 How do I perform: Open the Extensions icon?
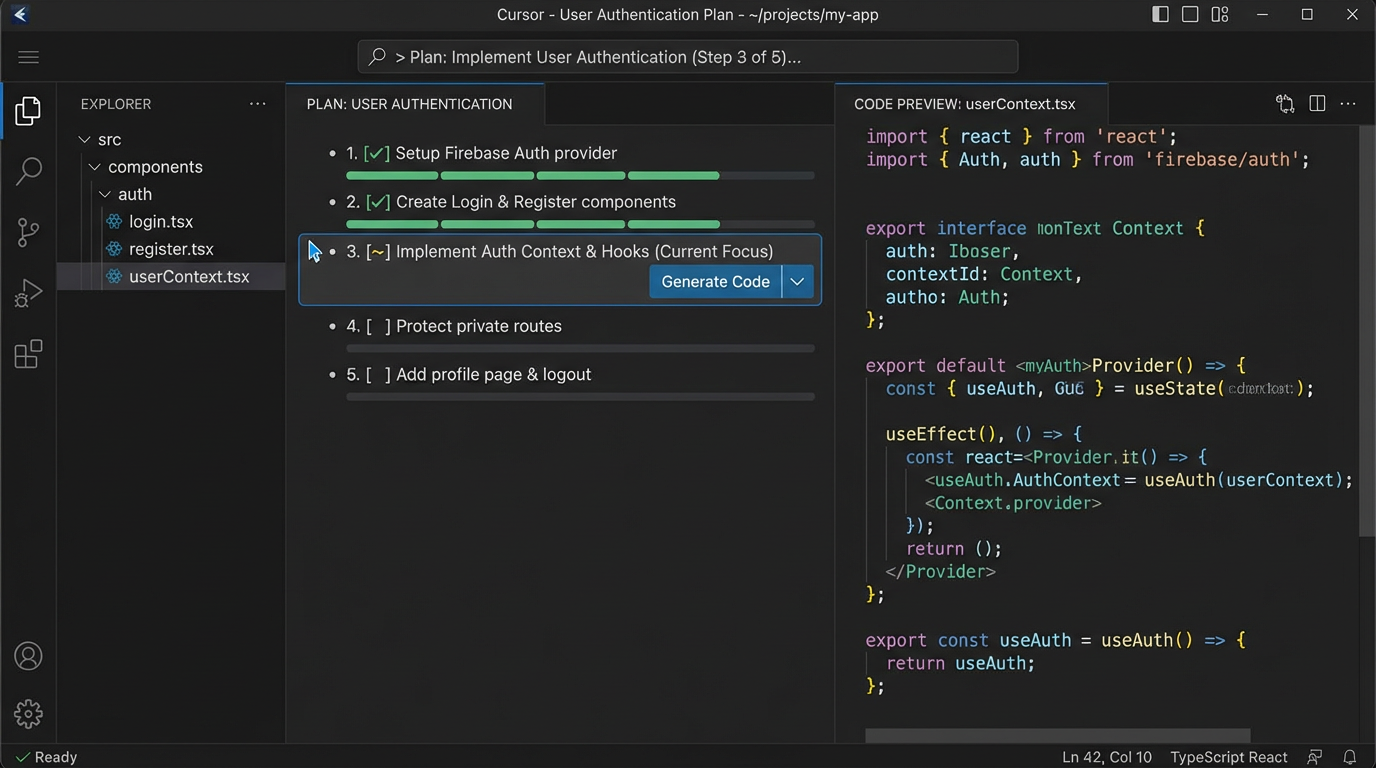27,353
